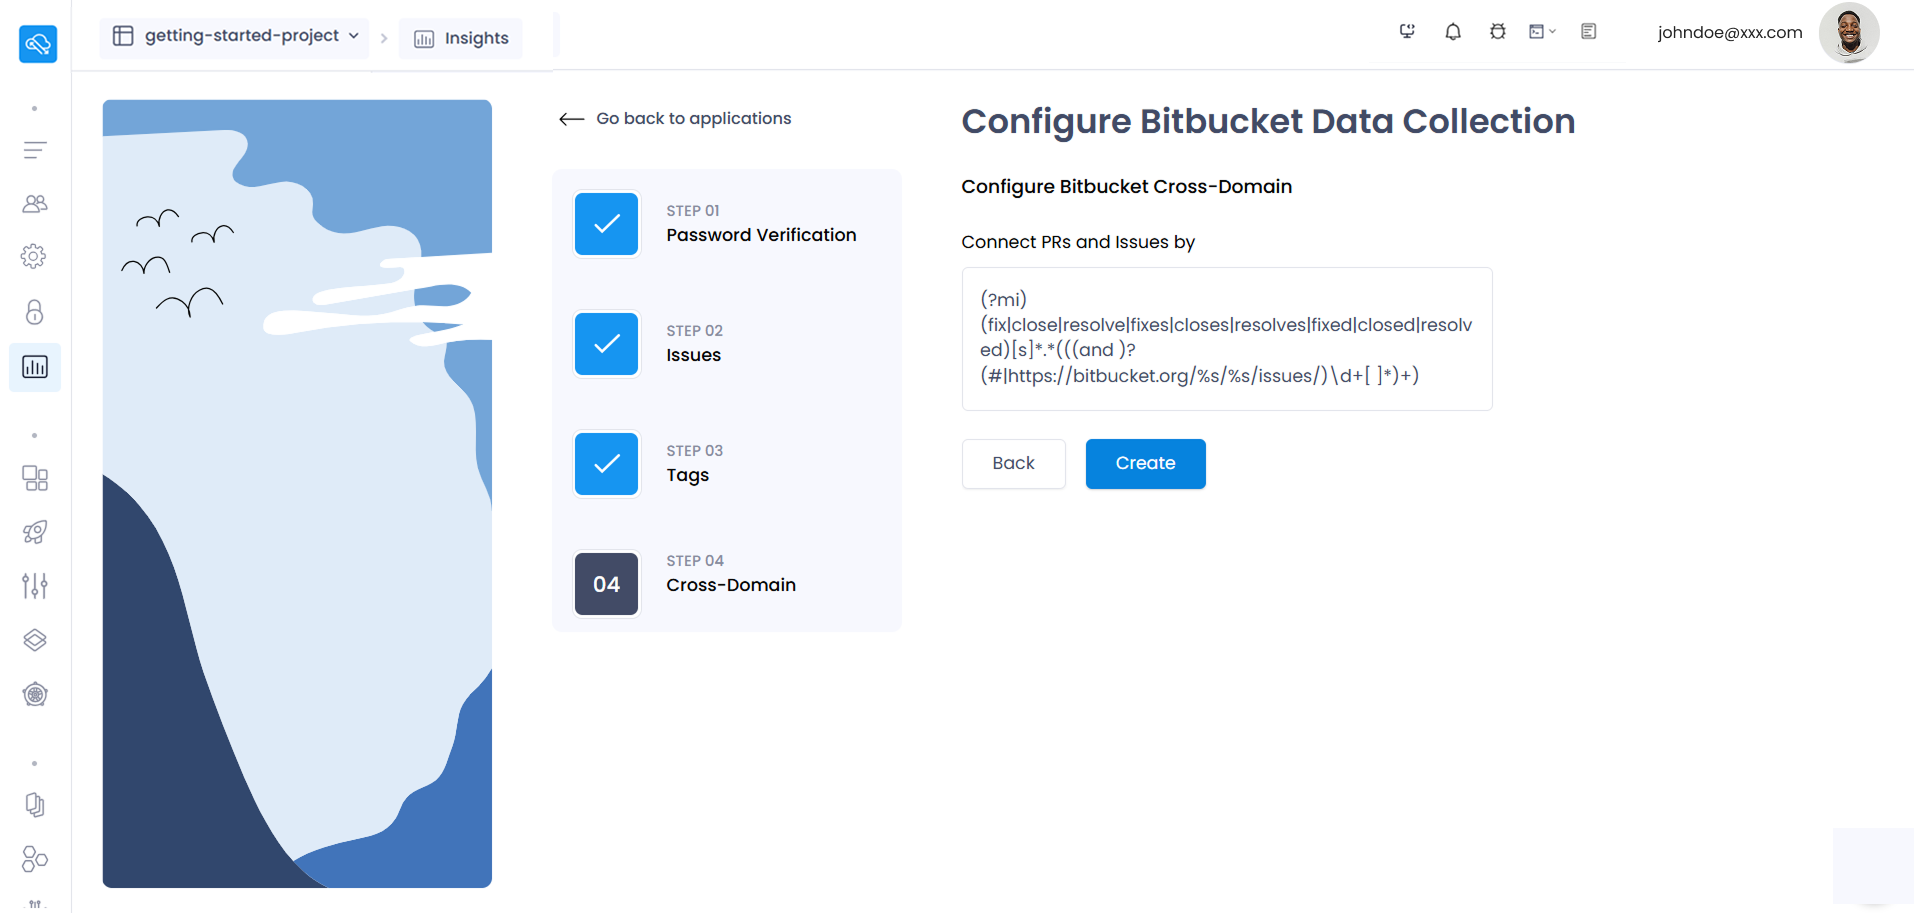Click the johndoe@xxx.com account email
This screenshot has width=1914, height=913.
point(1730,33)
